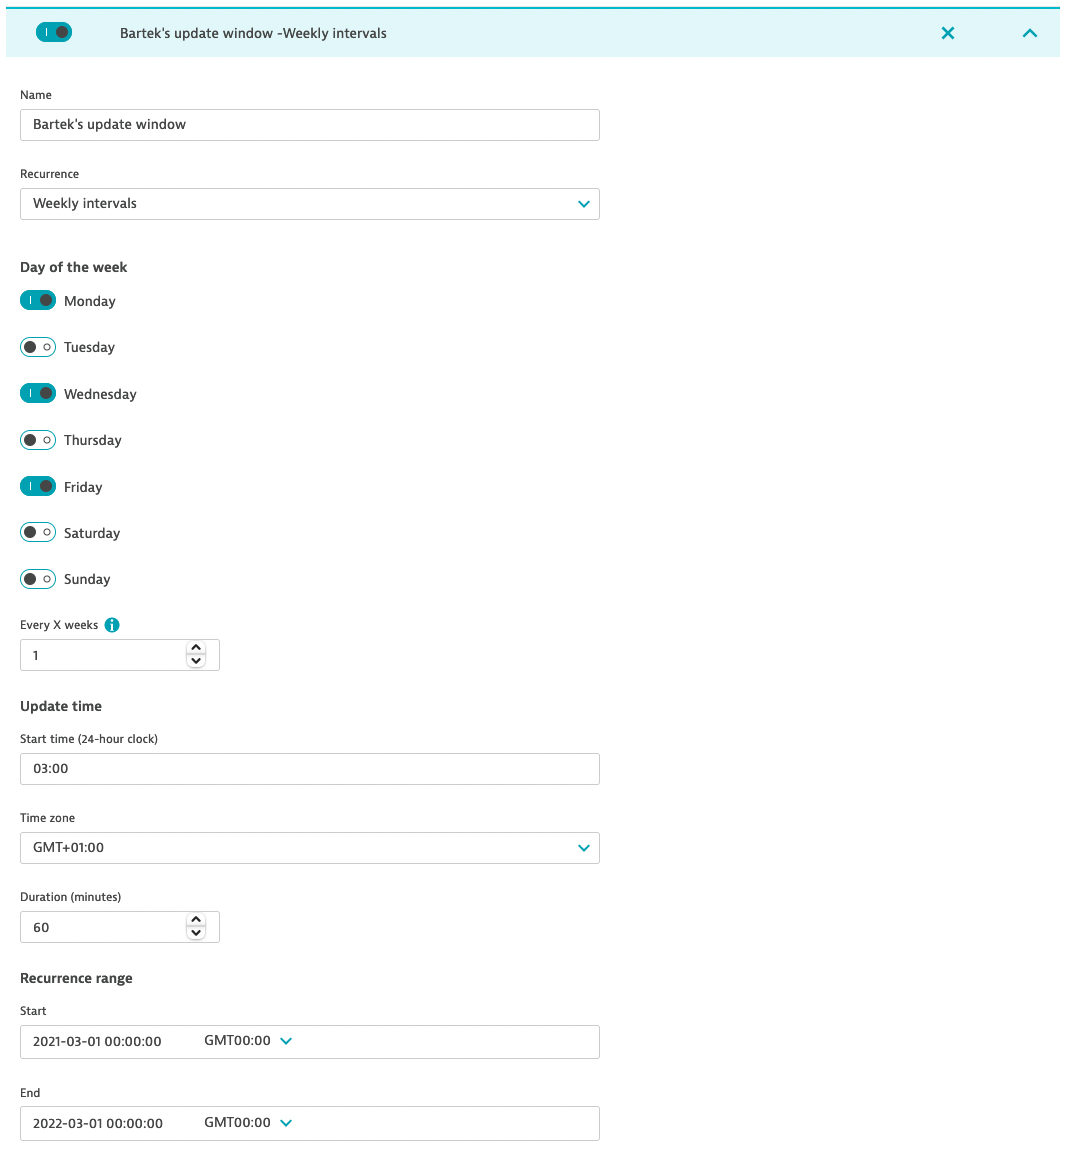Click the "Recurrence range" heading
The height and width of the screenshot is (1158, 1068).
click(x=76, y=979)
